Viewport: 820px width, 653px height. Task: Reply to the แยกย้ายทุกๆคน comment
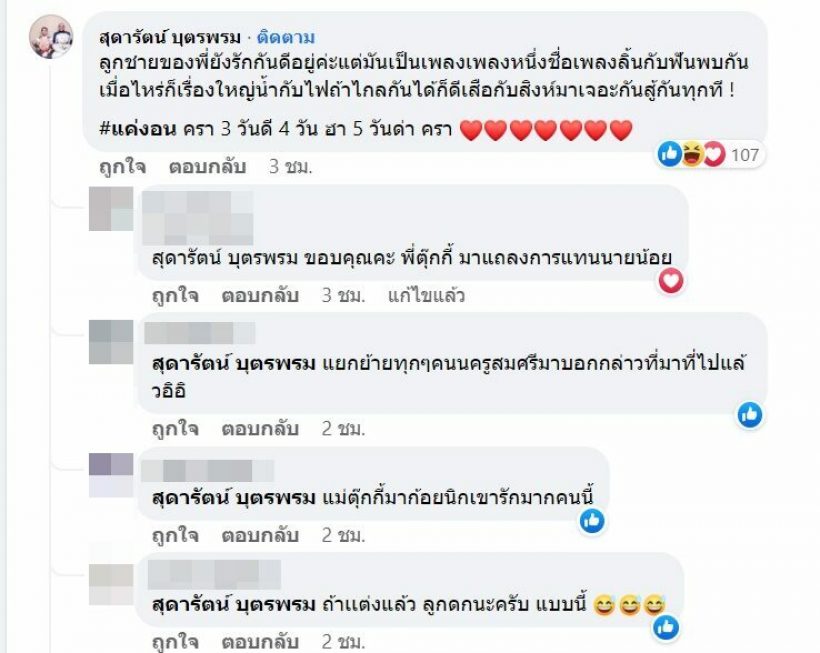[x=260, y=429]
